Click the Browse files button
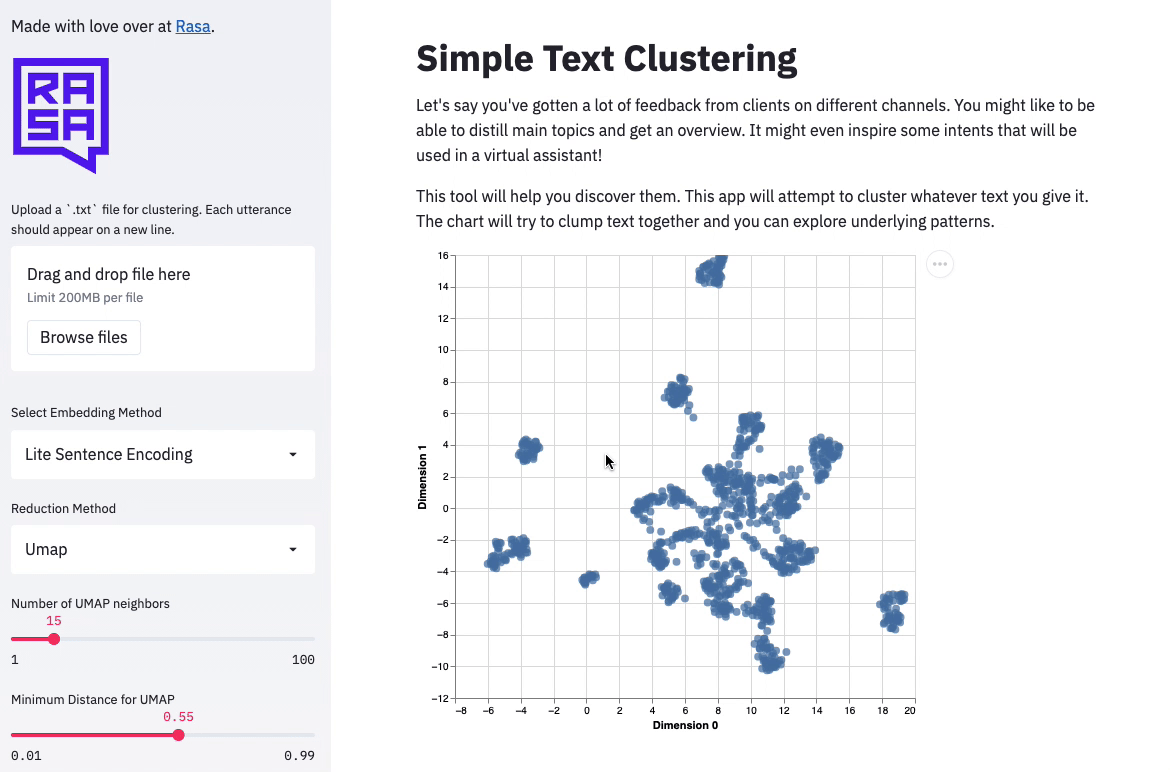This screenshot has width=1170, height=772. click(x=84, y=337)
